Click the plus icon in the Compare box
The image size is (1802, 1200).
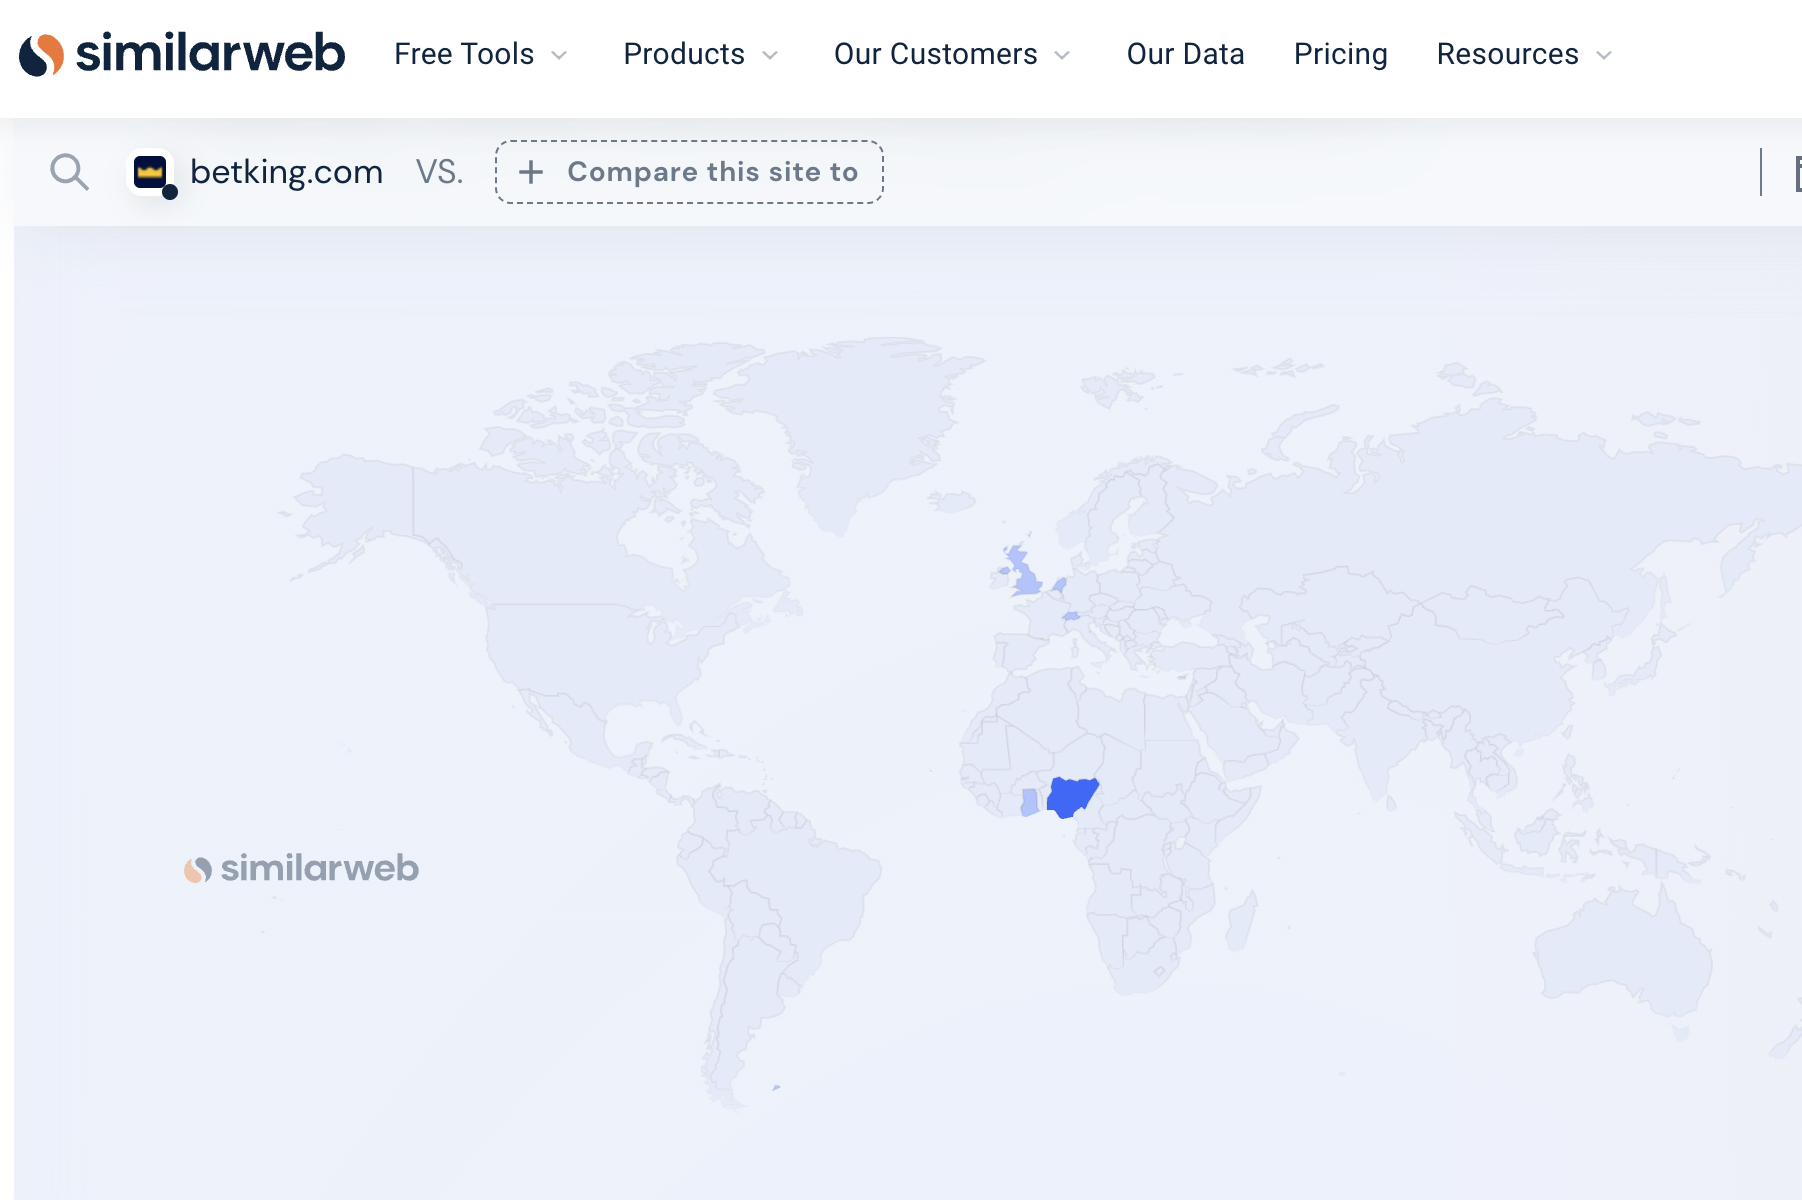(x=531, y=172)
